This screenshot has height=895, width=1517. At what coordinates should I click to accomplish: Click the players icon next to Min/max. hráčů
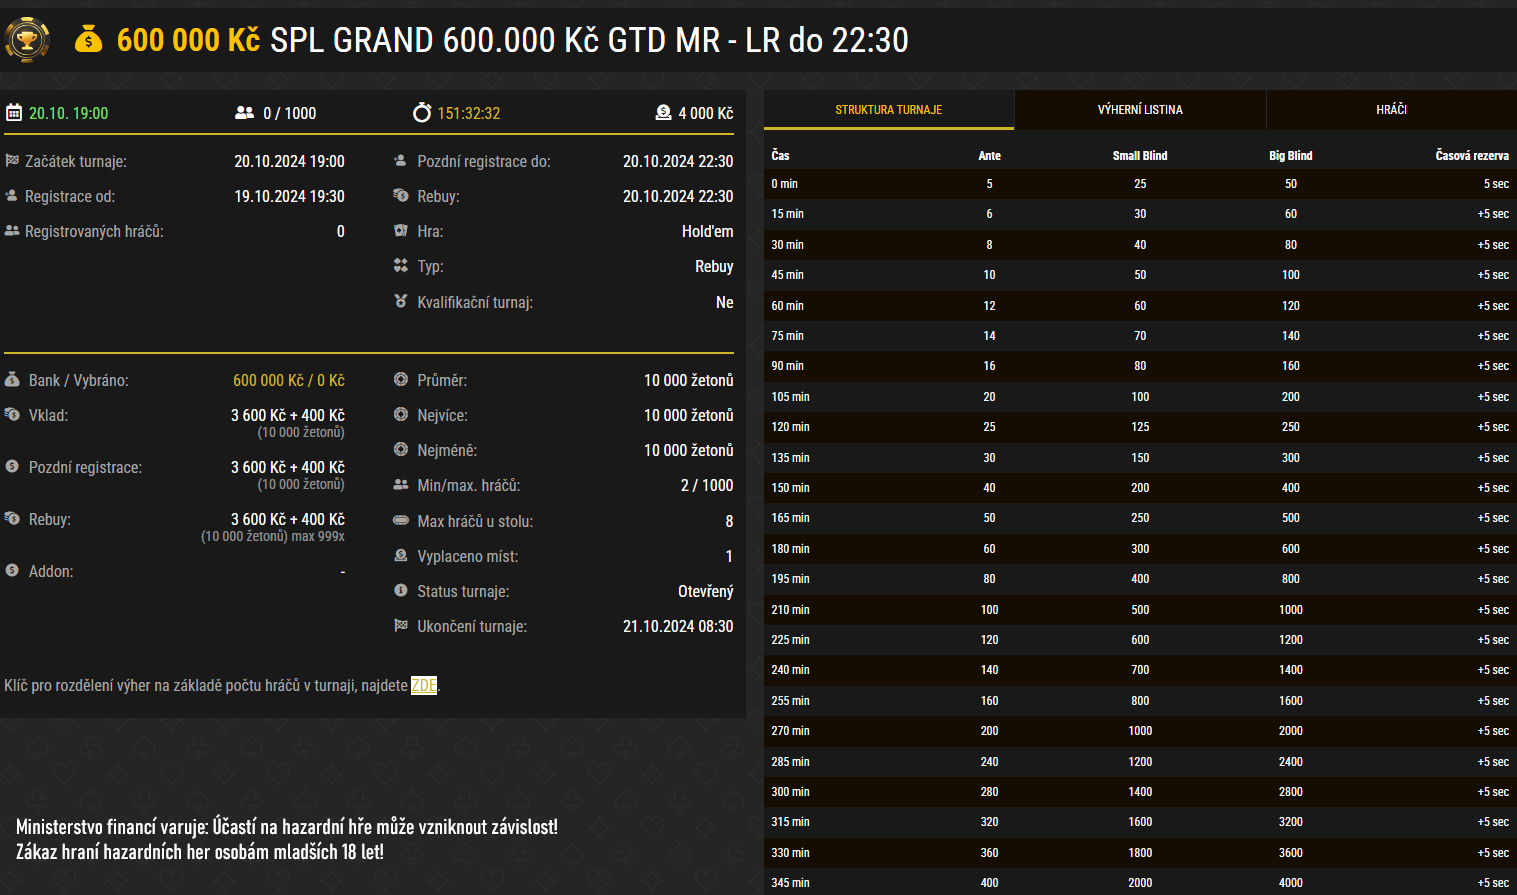click(400, 485)
